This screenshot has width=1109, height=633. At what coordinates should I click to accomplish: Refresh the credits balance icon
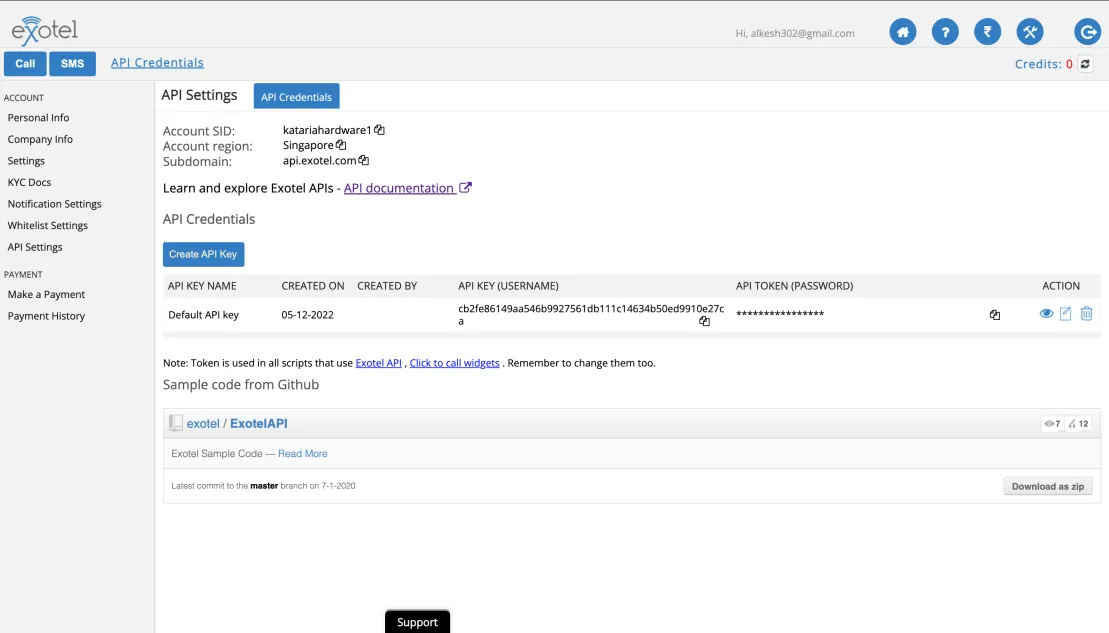tap(1085, 64)
